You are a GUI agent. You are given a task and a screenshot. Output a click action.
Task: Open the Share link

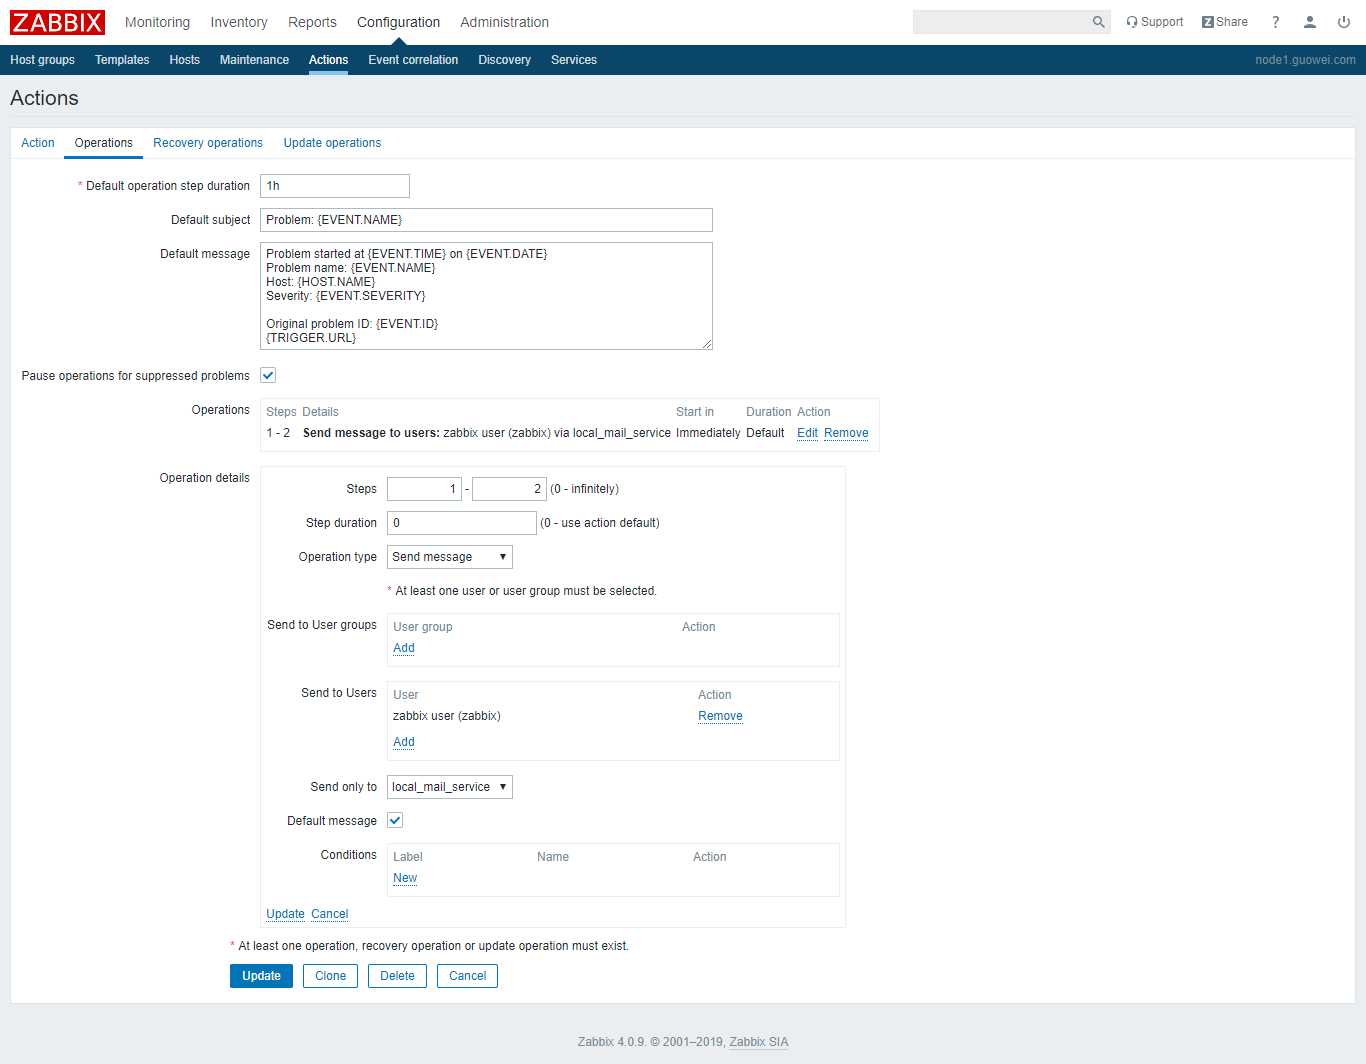(1225, 22)
